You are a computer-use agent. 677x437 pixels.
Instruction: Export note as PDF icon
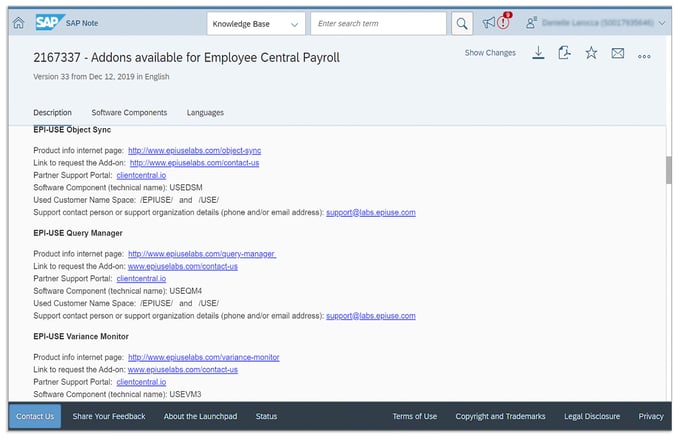click(x=564, y=53)
